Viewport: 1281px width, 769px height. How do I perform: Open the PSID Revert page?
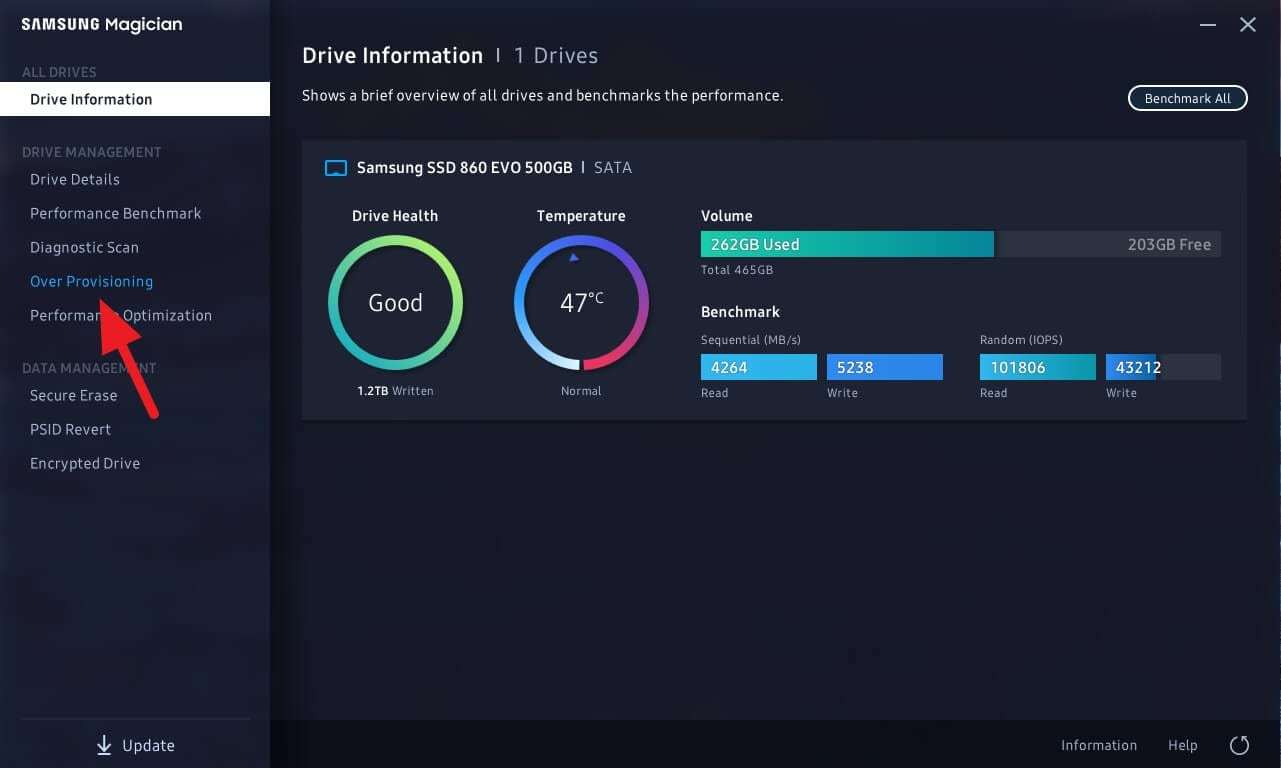(70, 429)
